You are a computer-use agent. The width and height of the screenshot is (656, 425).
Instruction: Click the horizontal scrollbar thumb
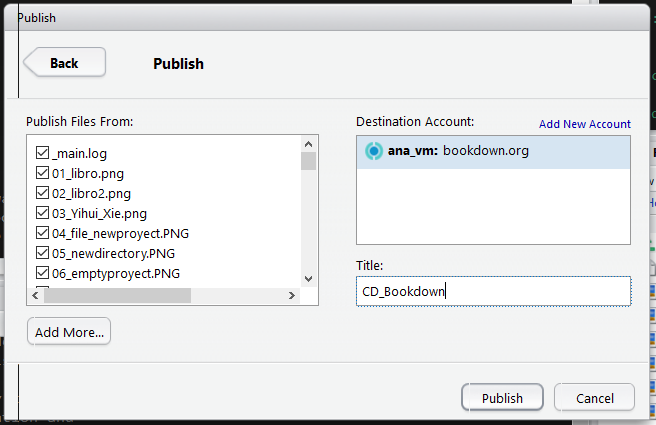tap(117, 296)
